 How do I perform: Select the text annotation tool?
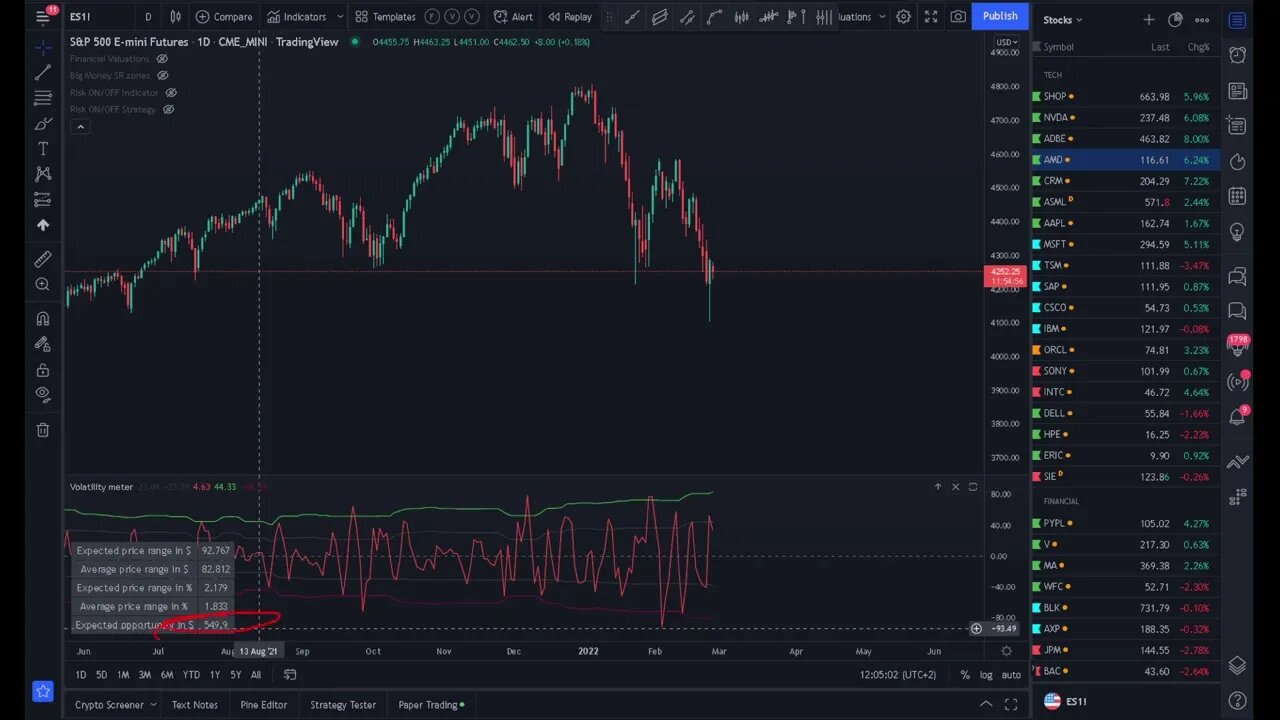point(42,149)
